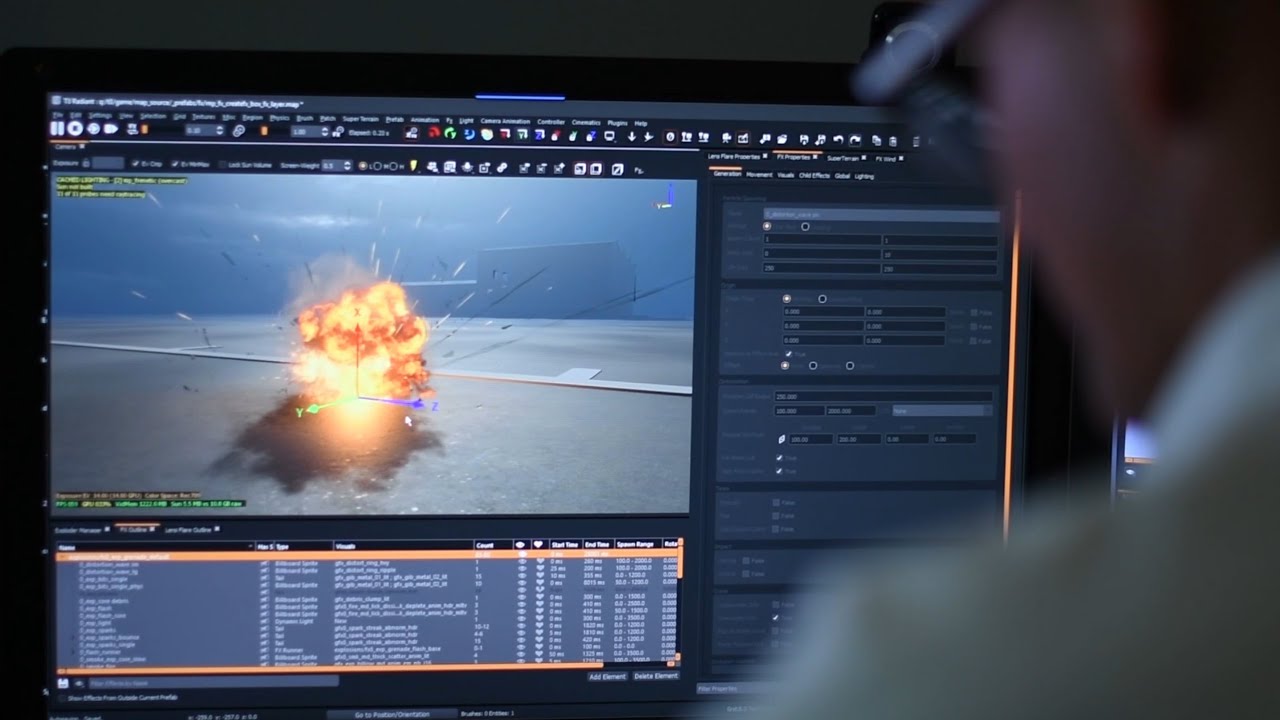Toggle visibility of the gfx_debris_clump_lit row
This screenshot has width=1280, height=720.
(520, 598)
